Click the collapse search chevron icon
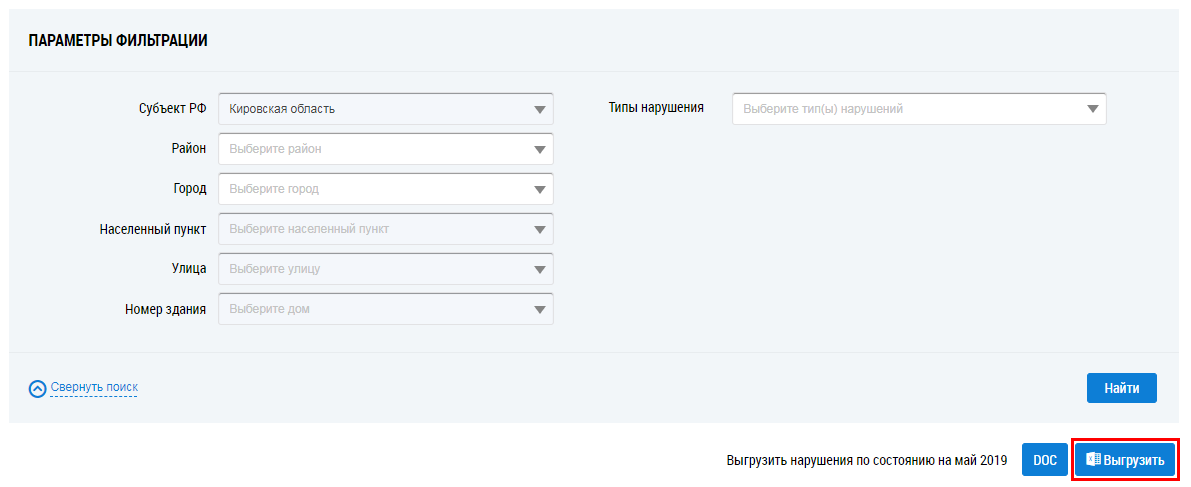Viewport: 1191px width, 487px height. (38, 388)
